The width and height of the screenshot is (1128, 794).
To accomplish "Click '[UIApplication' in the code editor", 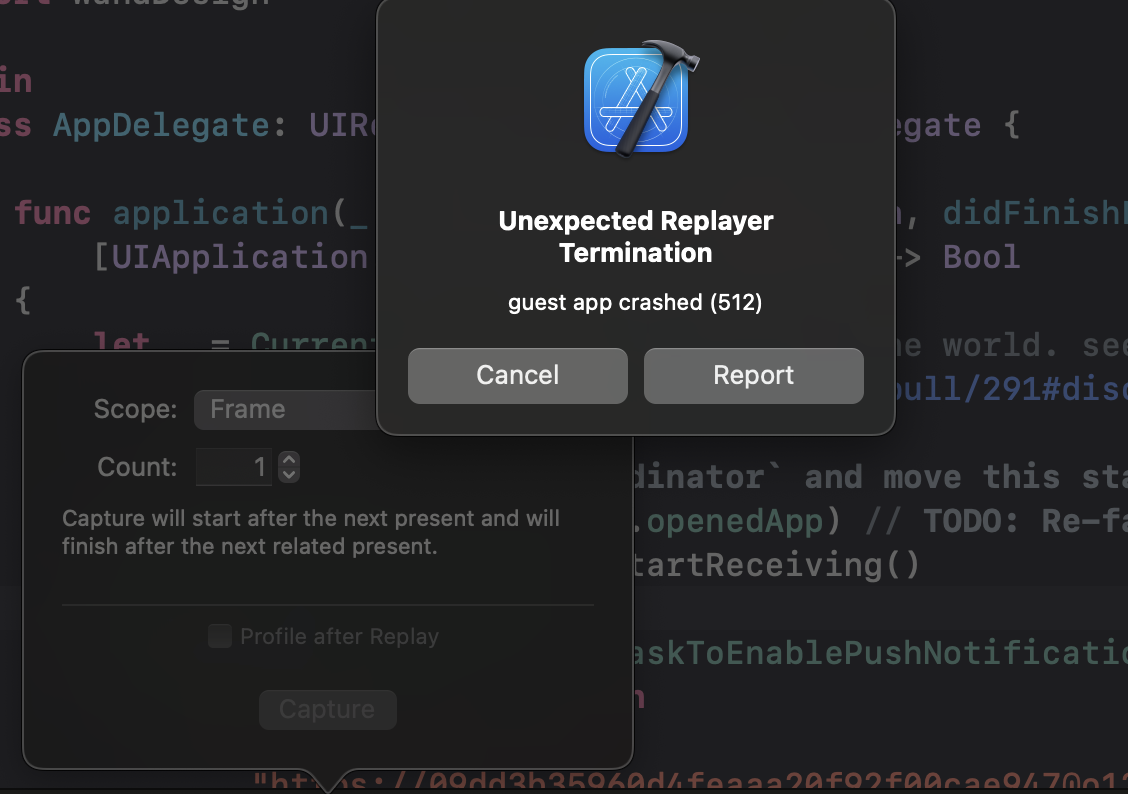I will tap(231, 257).
